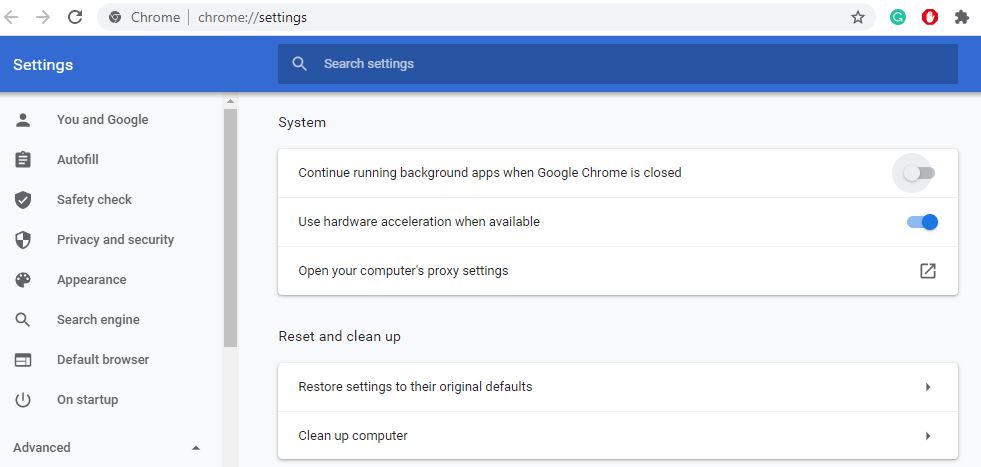Viewport: 981px width, 467px height.
Task: Click the Chrome site info icon in address bar
Action: point(115,18)
